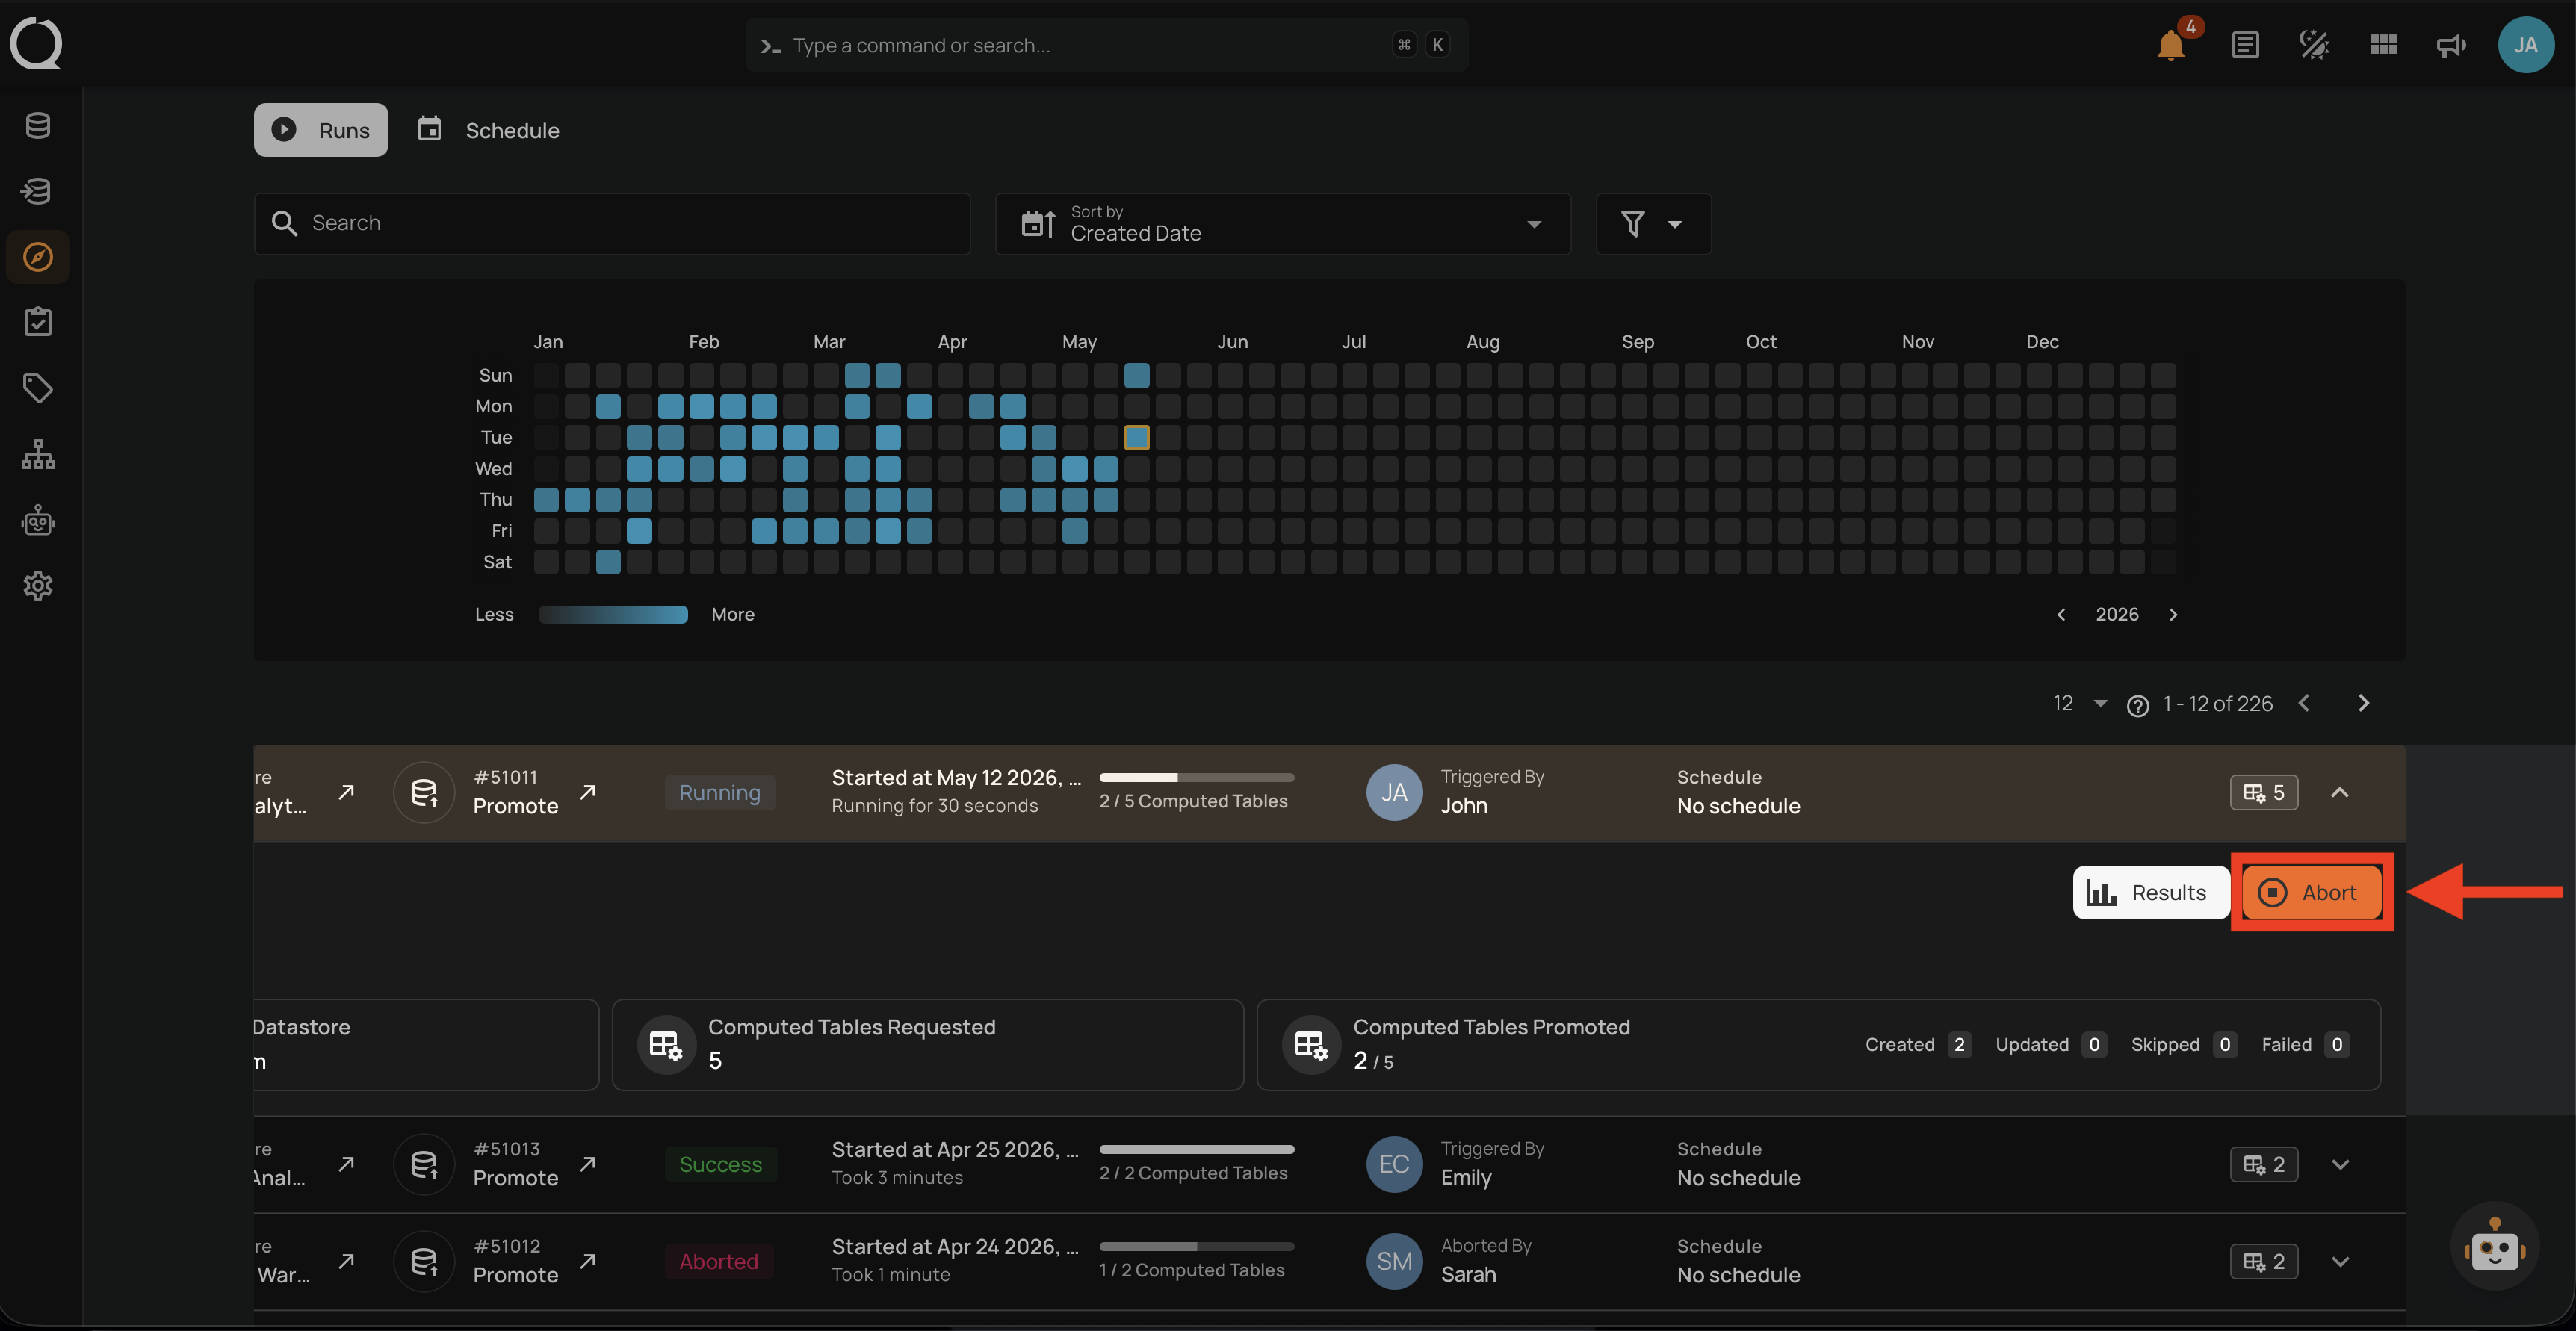The width and height of the screenshot is (2576, 1331).
Task: Focus the runs Search field
Action: click(x=612, y=224)
